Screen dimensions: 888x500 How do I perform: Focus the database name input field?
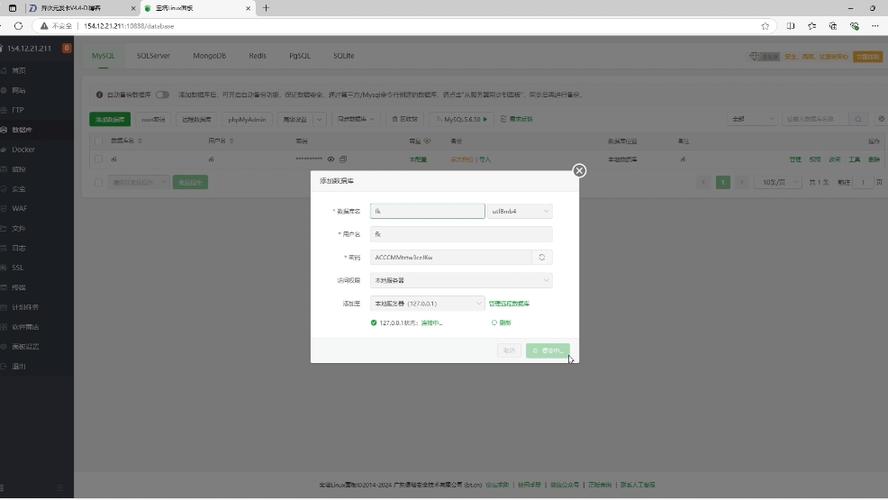pyautogui.click(x=428, y=211)
